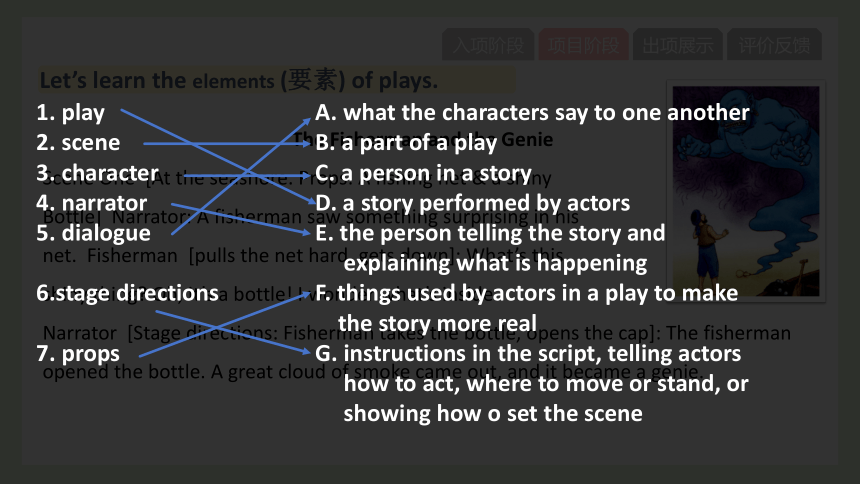Image resolution: width=860 pixels, height=484 pixels.
Task: Select definition F about things used by actors
Action: pyautogui.click(x=527, y=308)
